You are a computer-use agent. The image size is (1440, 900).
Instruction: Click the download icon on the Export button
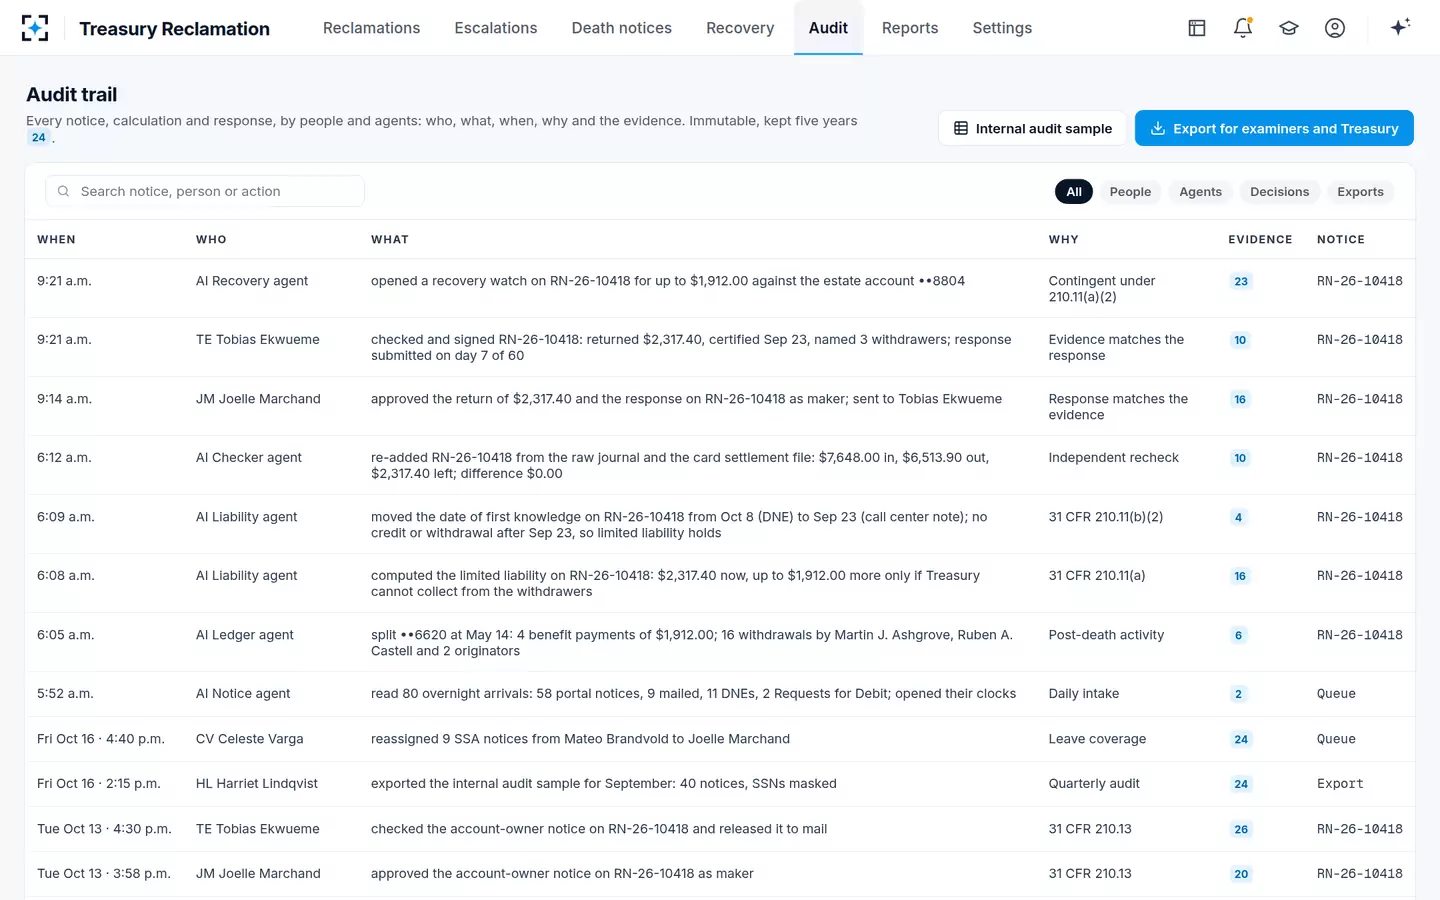click(x=1158, y=128)
